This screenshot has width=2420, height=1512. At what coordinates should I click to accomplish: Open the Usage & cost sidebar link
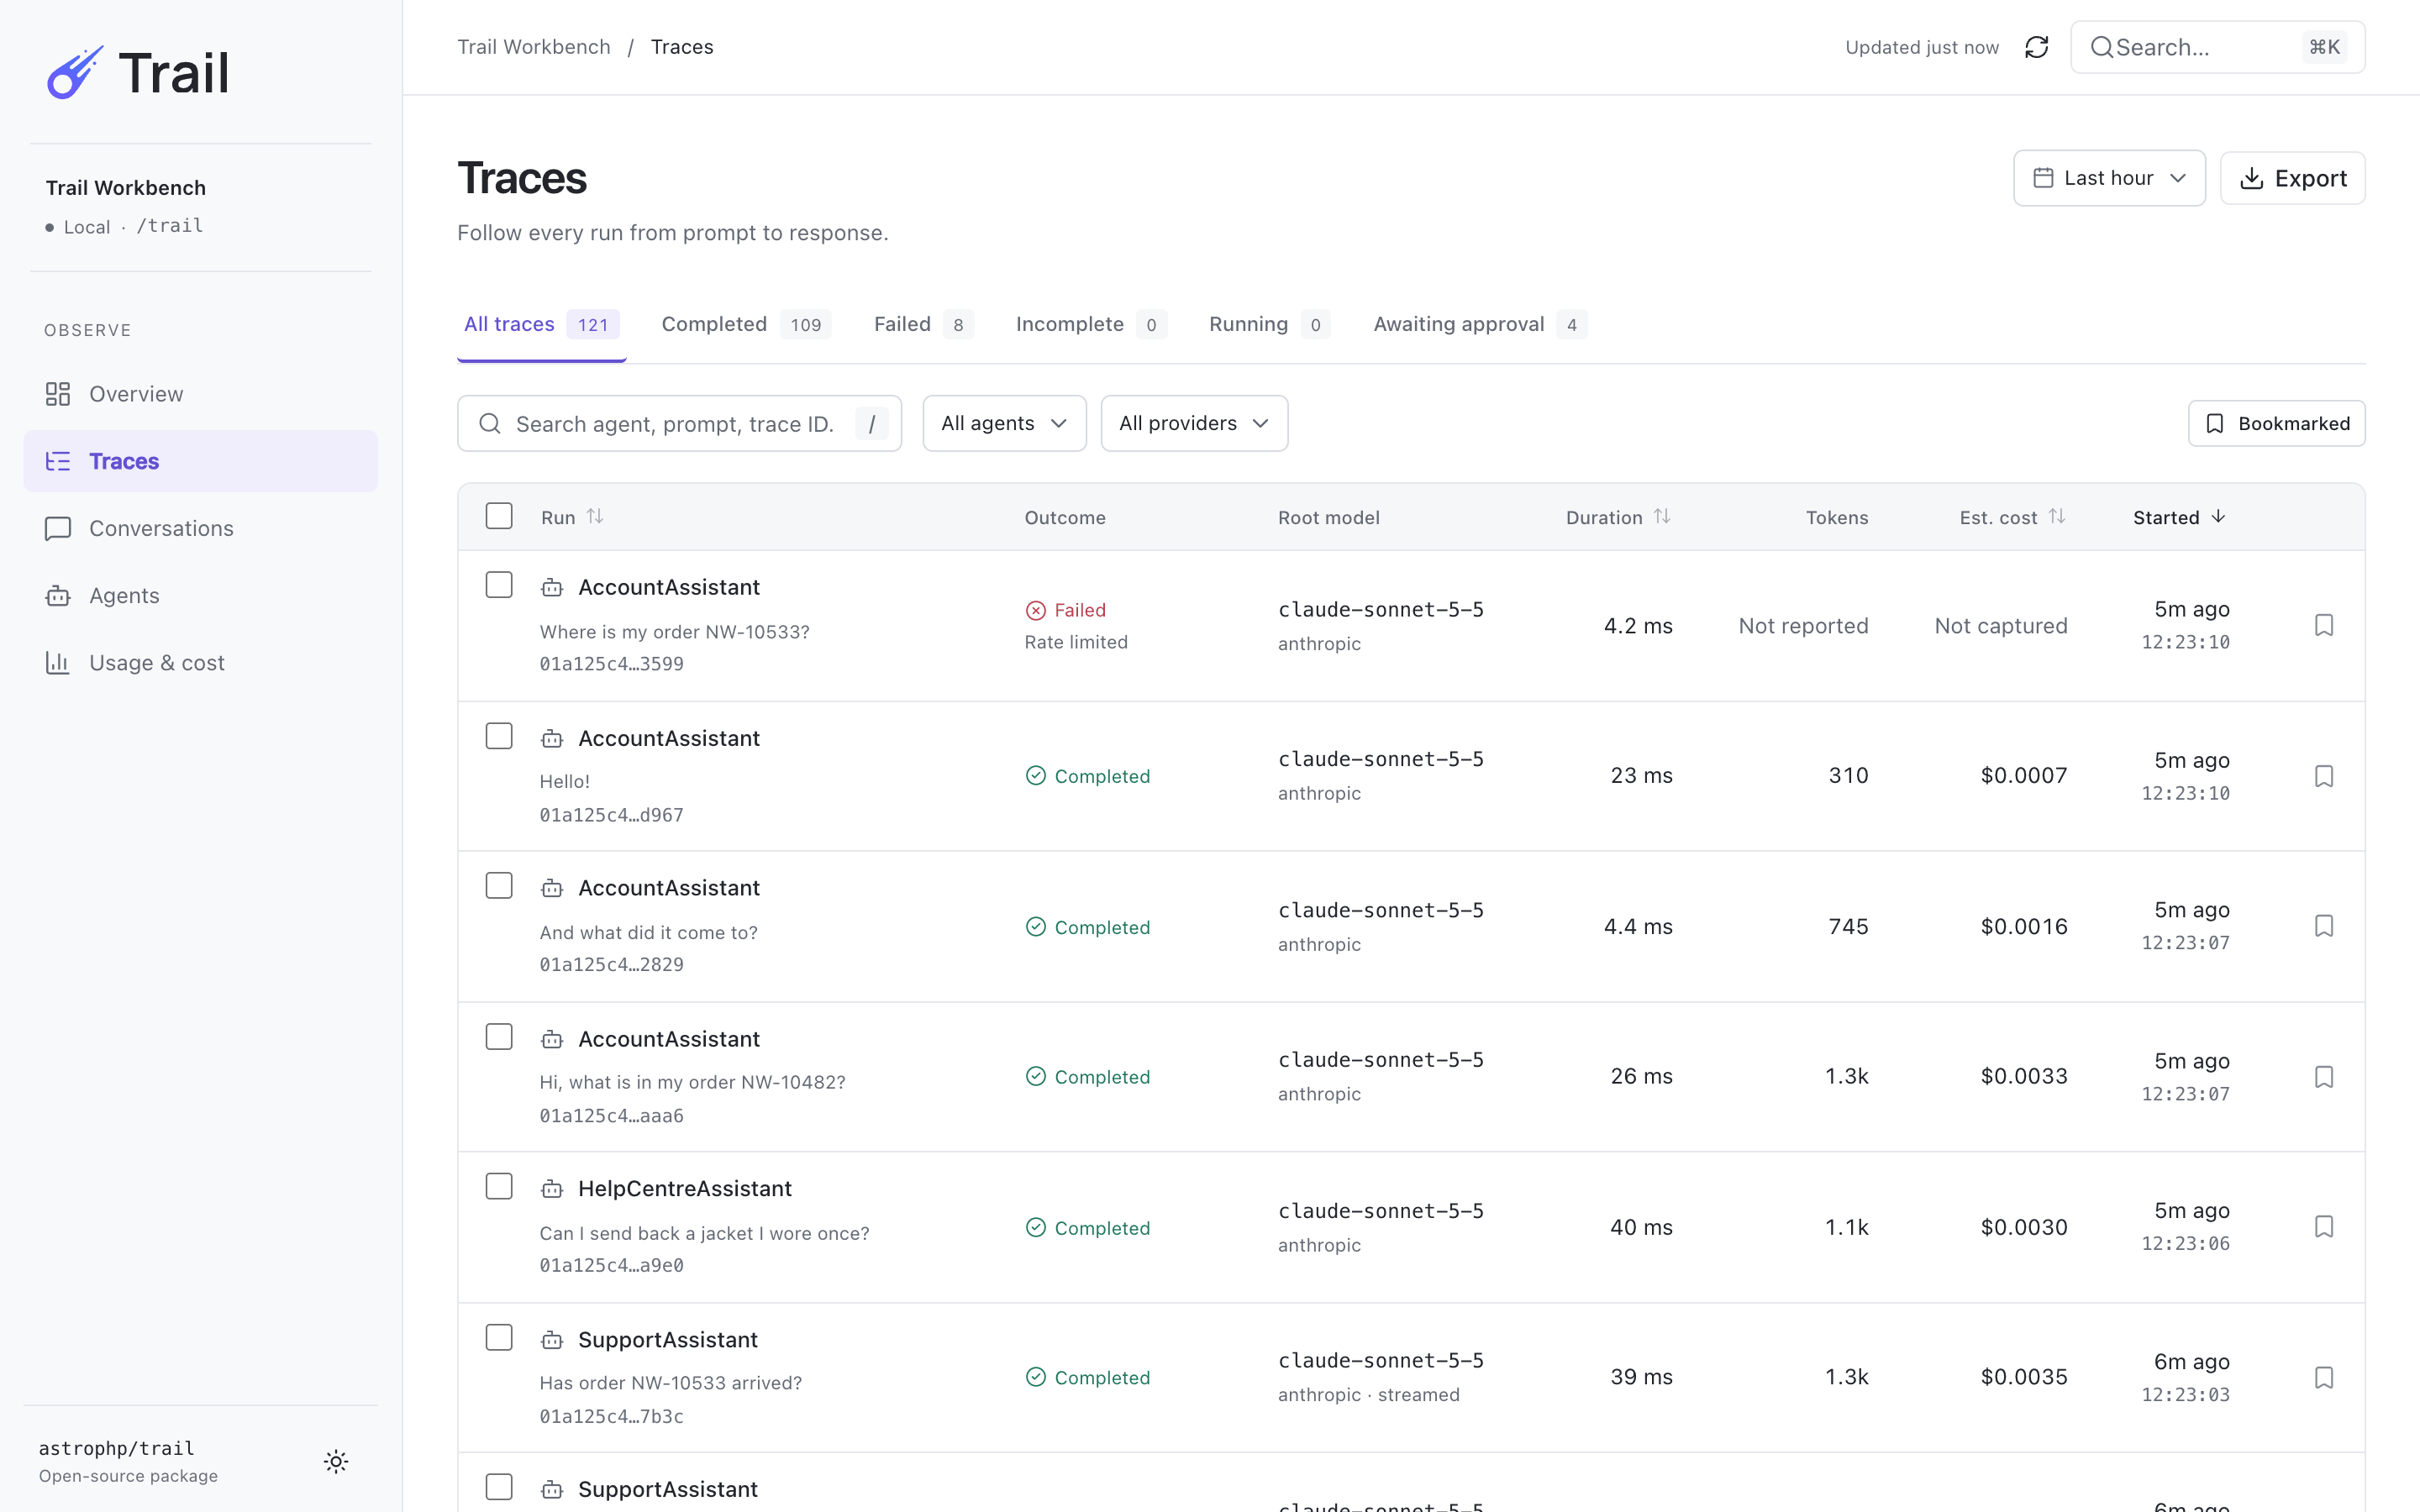[200, 663]
